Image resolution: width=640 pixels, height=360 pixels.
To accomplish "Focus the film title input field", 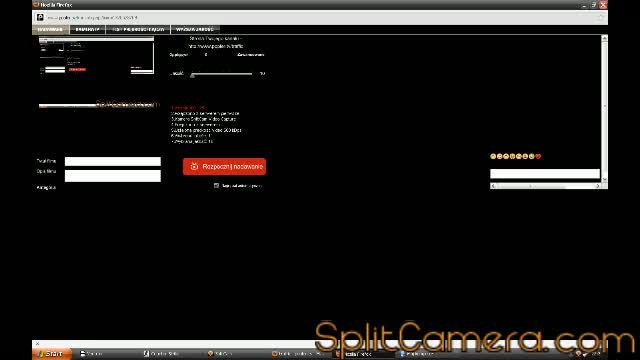I will (x=113, y=161).
